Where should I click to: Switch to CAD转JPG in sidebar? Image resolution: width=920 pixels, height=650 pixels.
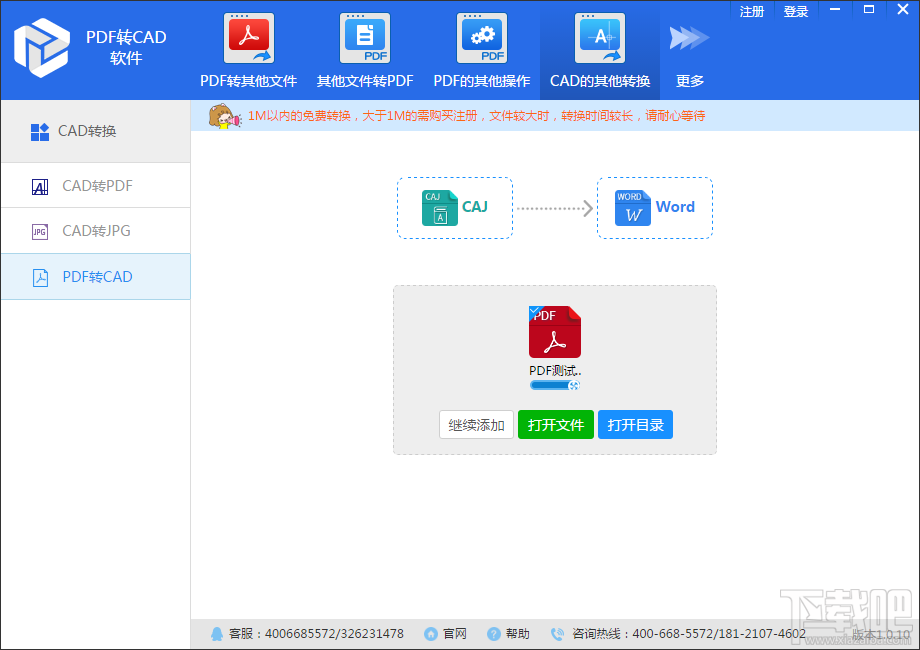pyautogui.click(x=96, y=231)
